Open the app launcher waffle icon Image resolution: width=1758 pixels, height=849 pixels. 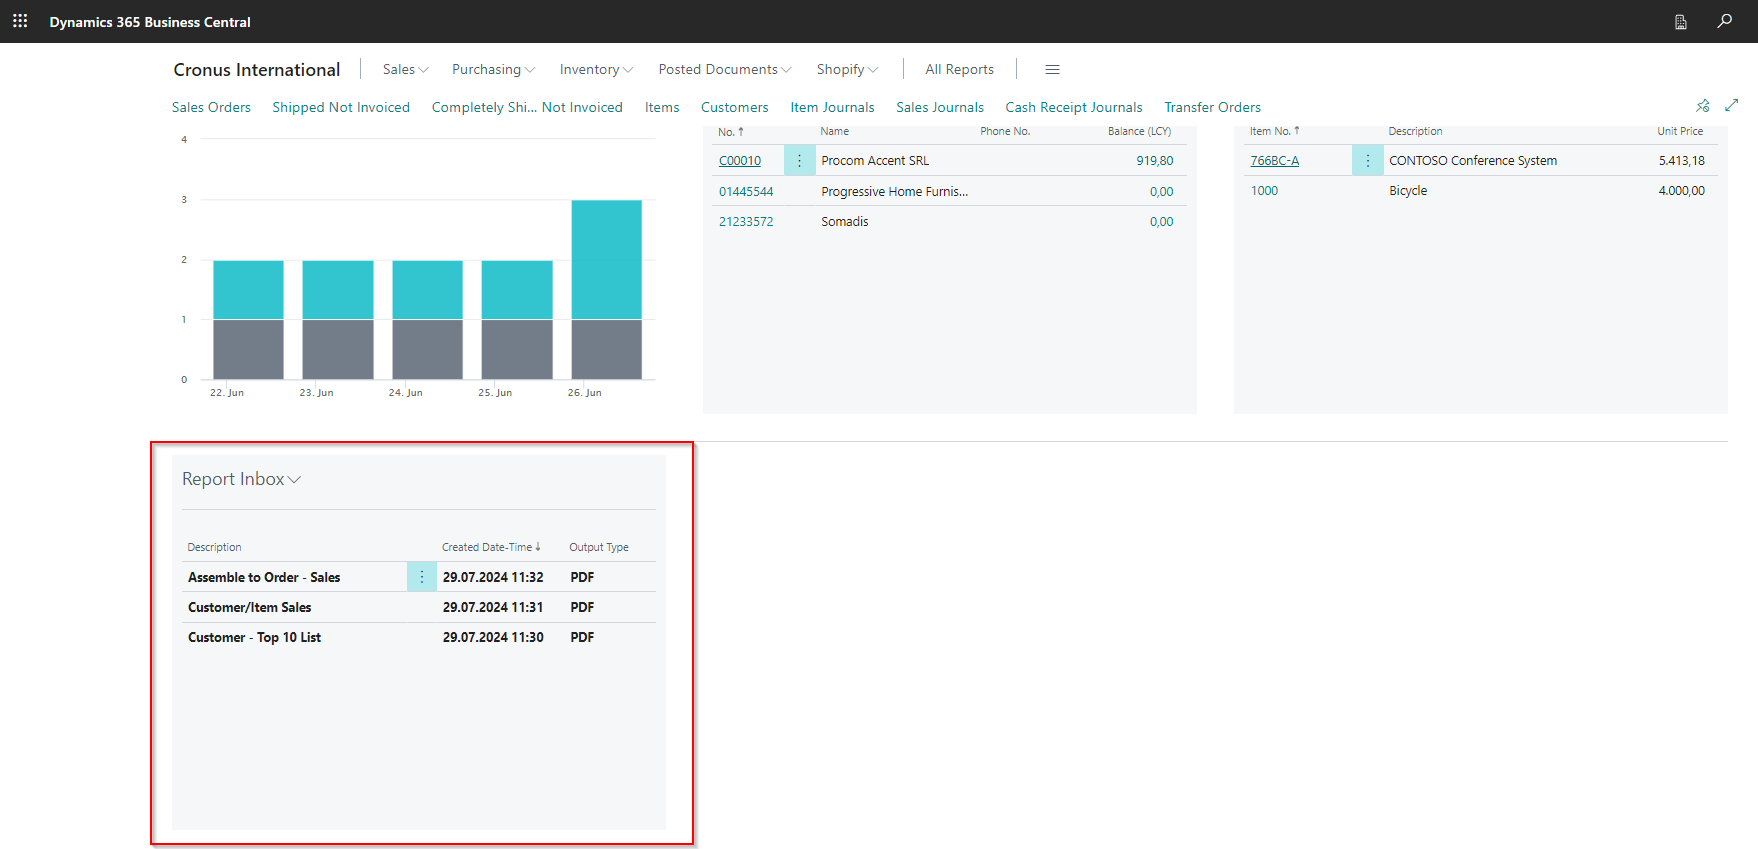[x=20, y=21]
